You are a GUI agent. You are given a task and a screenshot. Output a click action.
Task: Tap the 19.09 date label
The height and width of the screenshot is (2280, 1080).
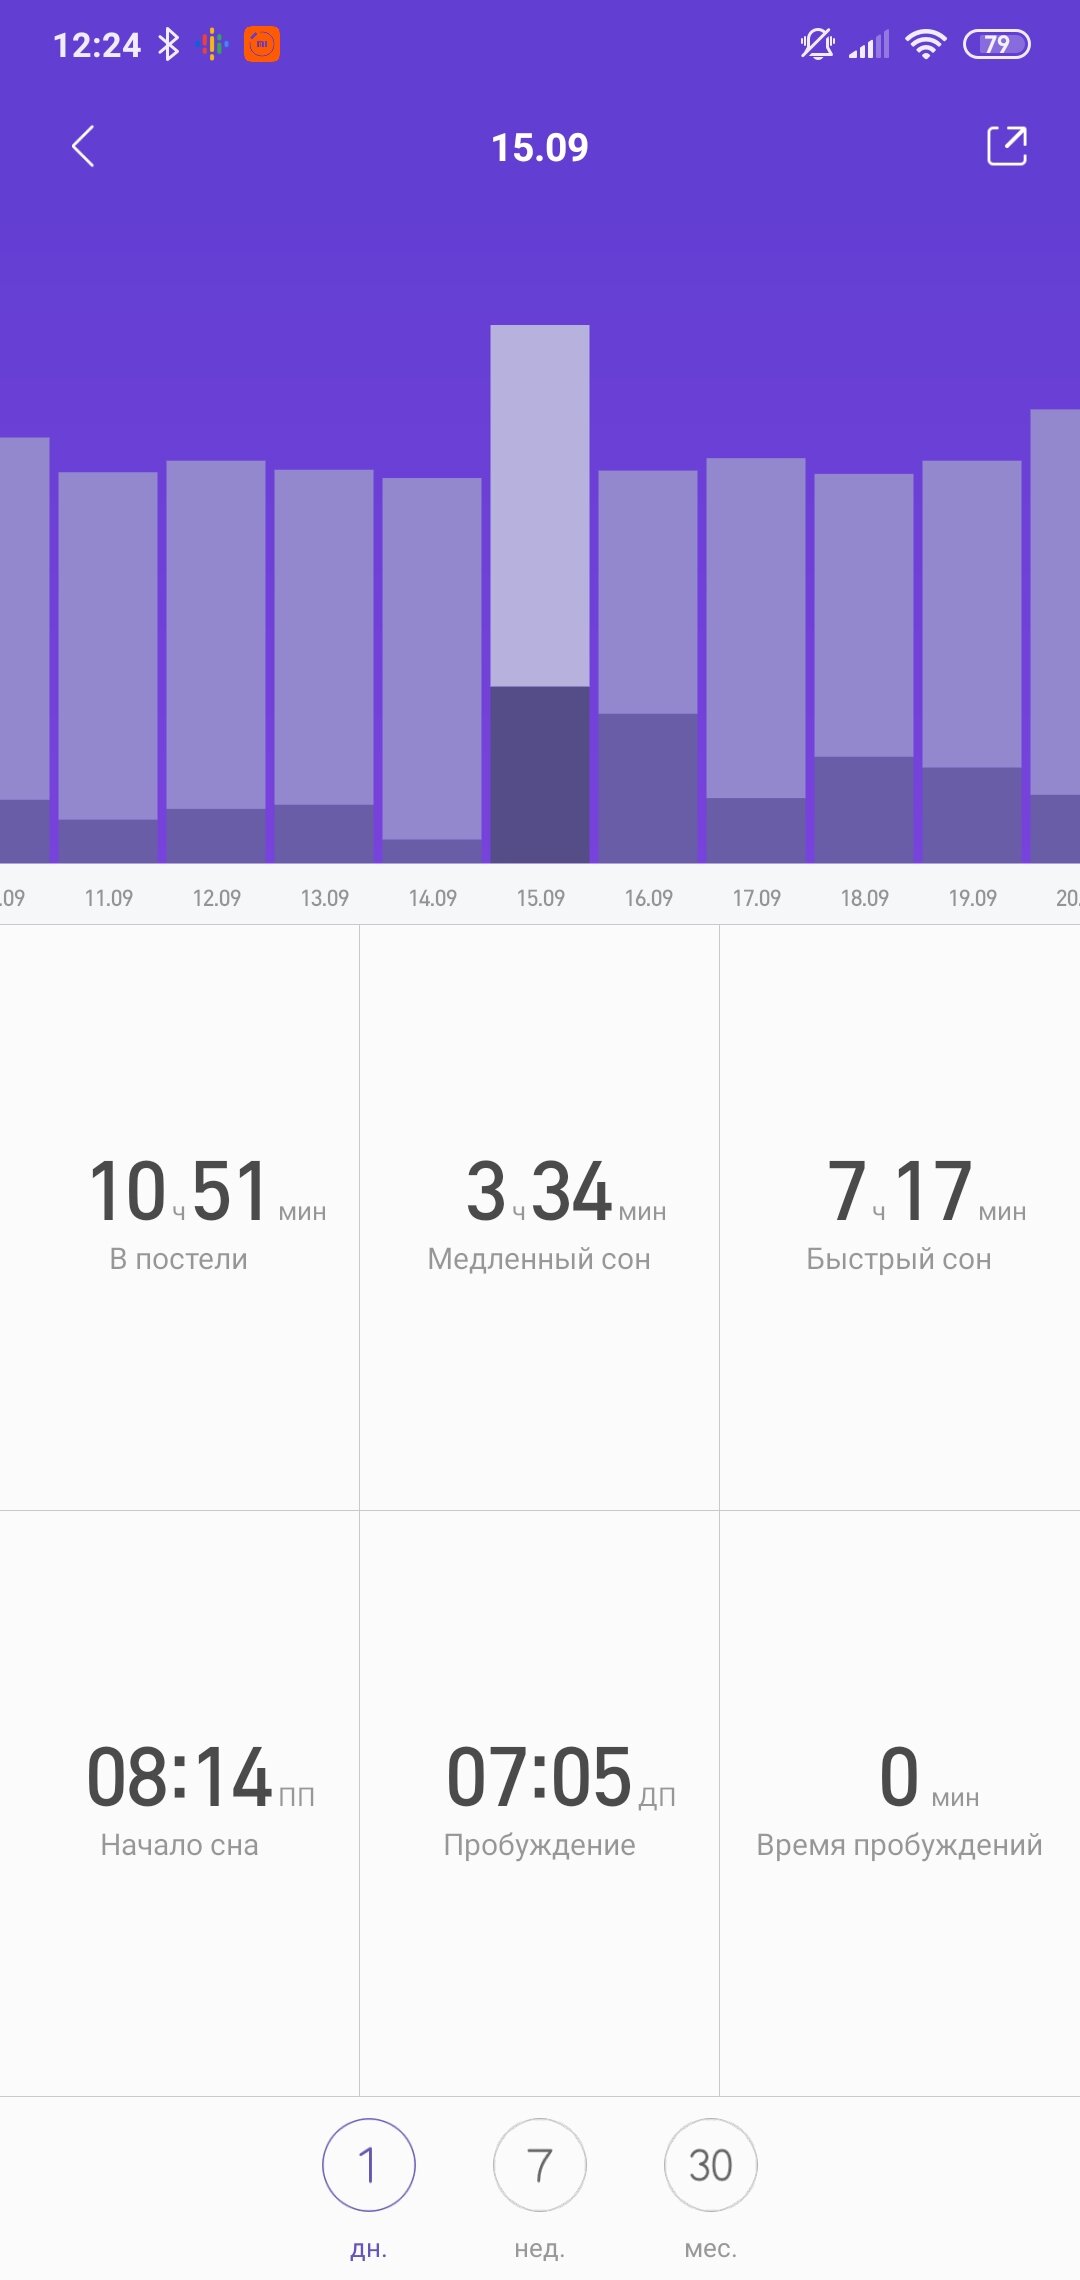972,898
